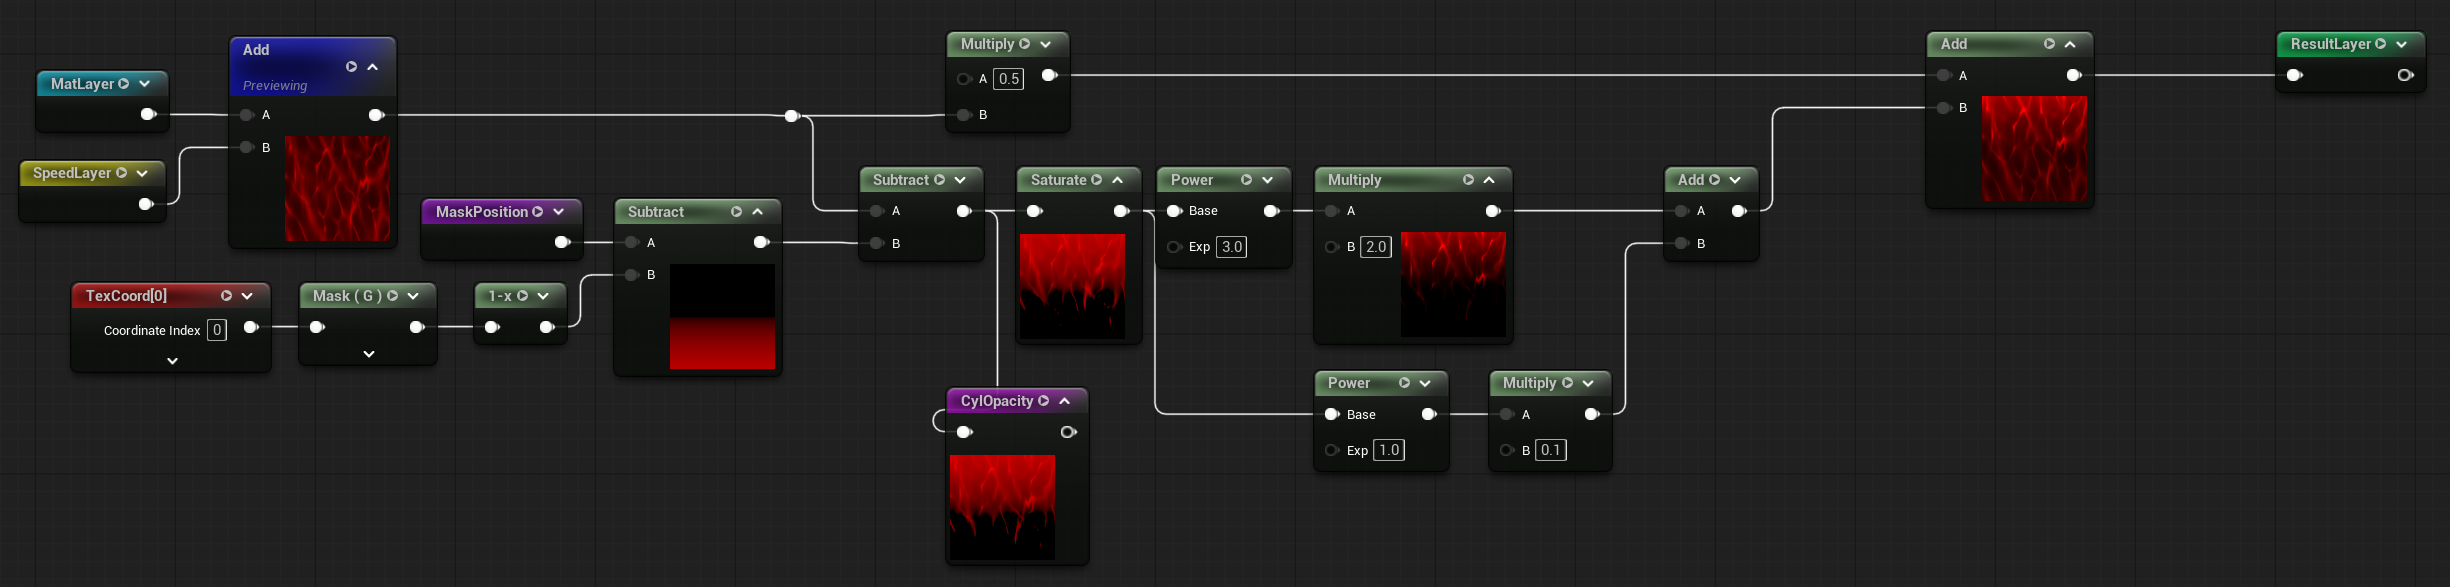This screenshot has width=2450, height=587.
Task: Click the preview image on the Multiply B 2.0 node
Action: (x=1453, y=284)
